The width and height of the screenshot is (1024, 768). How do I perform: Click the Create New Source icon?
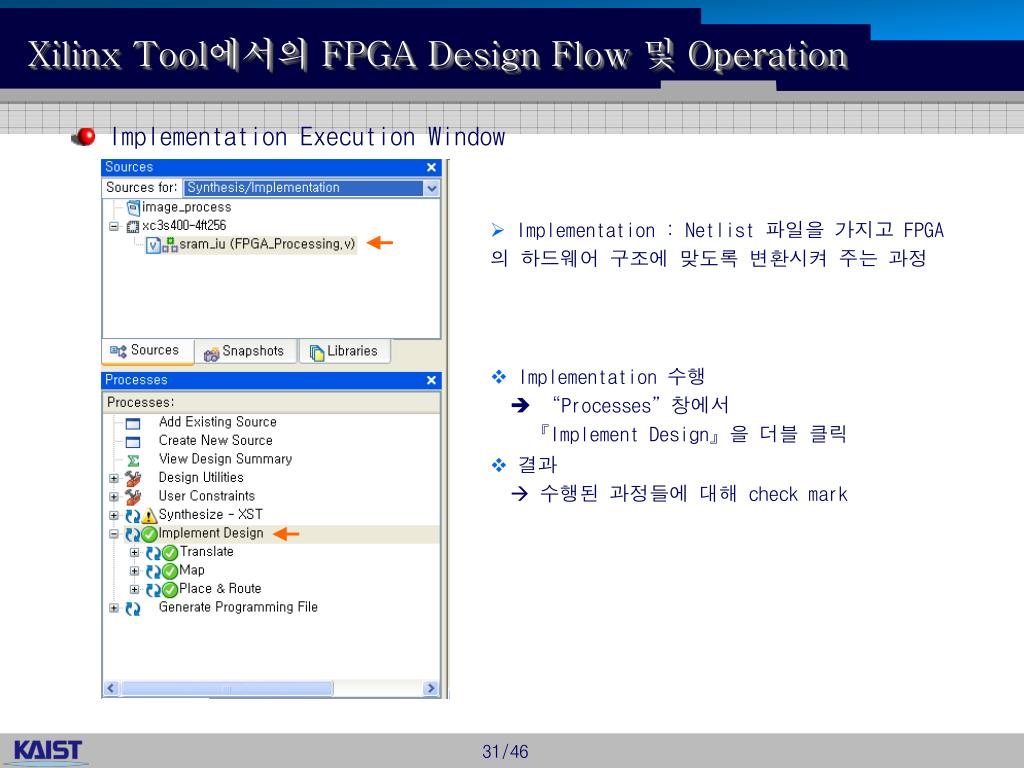pyautogui.click(x=133, y=442)
